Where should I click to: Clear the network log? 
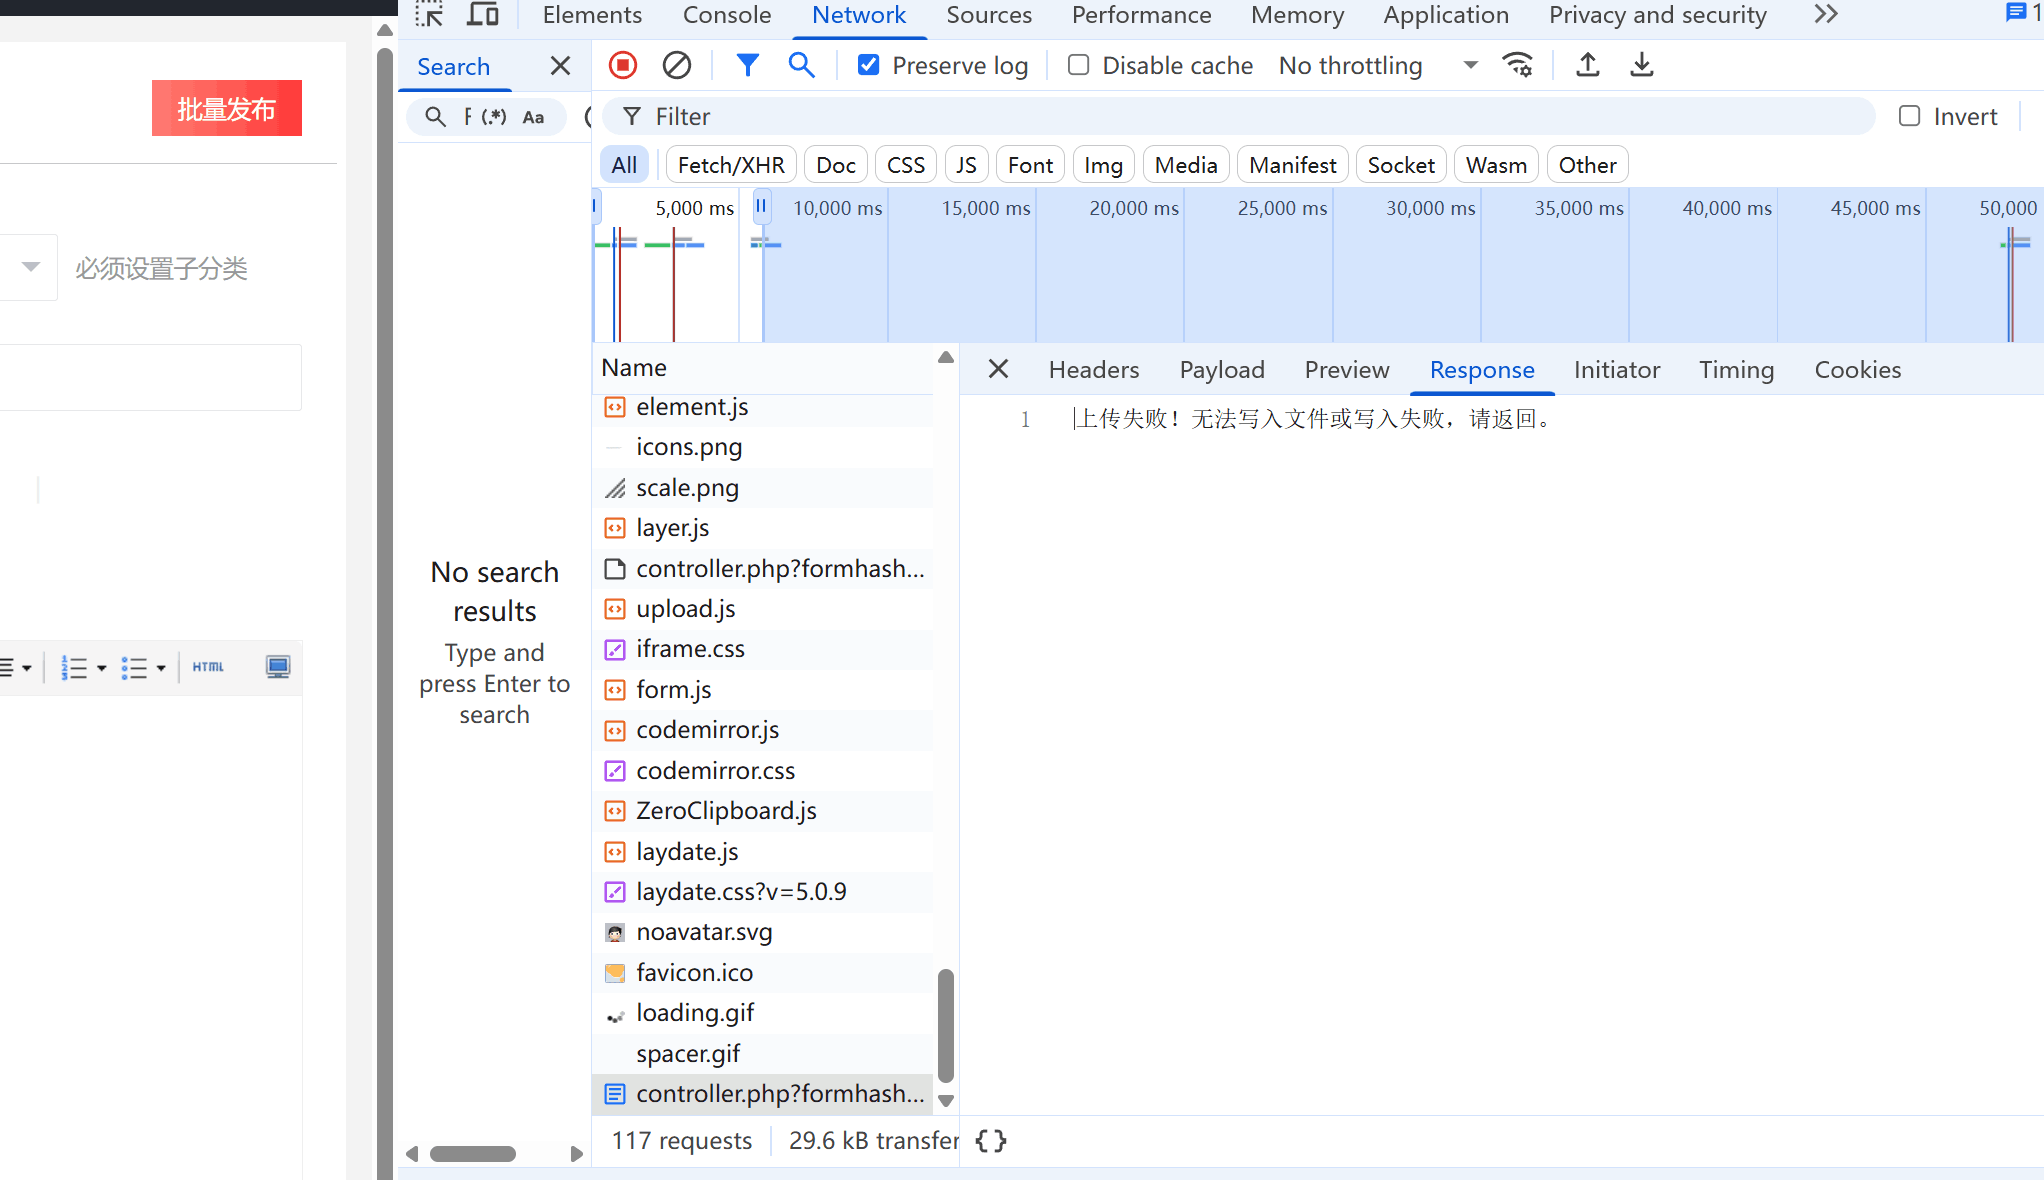[677, 66]
